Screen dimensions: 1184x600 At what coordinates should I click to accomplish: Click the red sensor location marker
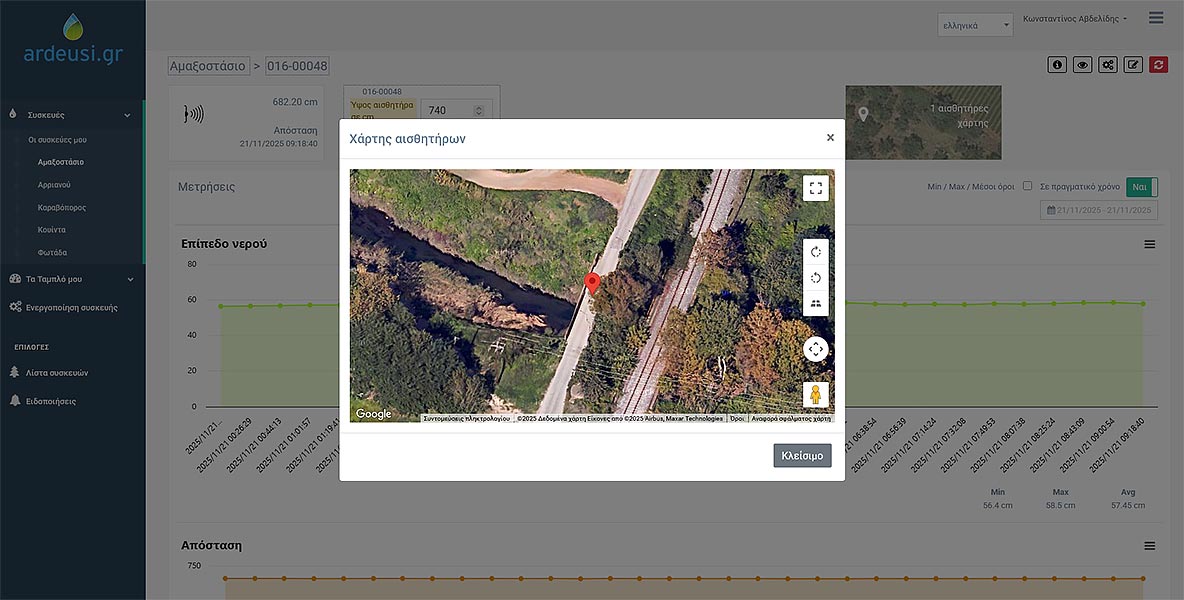pyautogui.click(x=592, y=283)
